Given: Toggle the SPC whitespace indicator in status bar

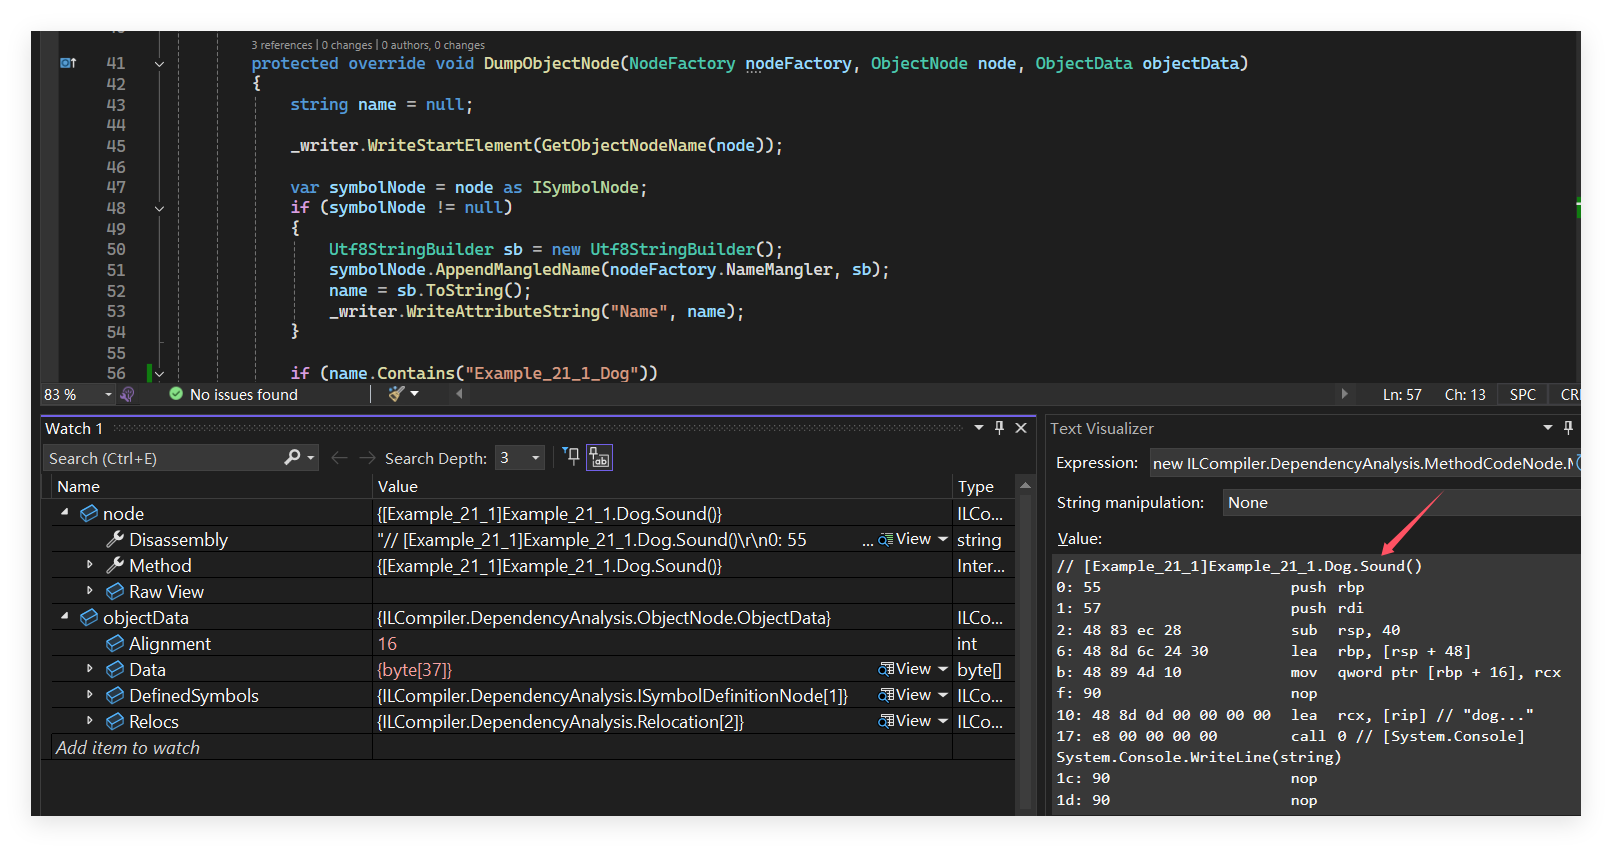Looking at the screenshot, I should [x=1522, y=395].
